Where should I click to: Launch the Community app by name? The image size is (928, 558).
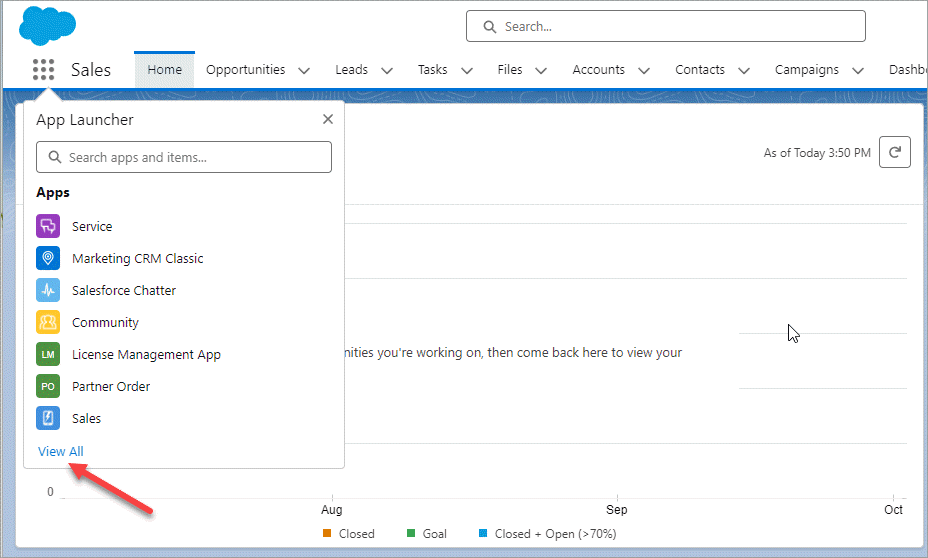105,322
